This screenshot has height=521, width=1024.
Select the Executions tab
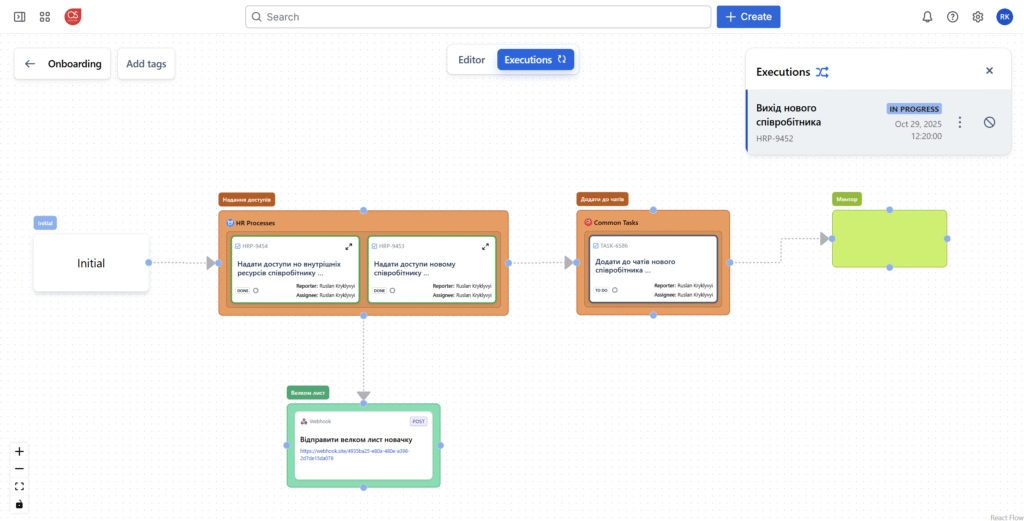535,60
